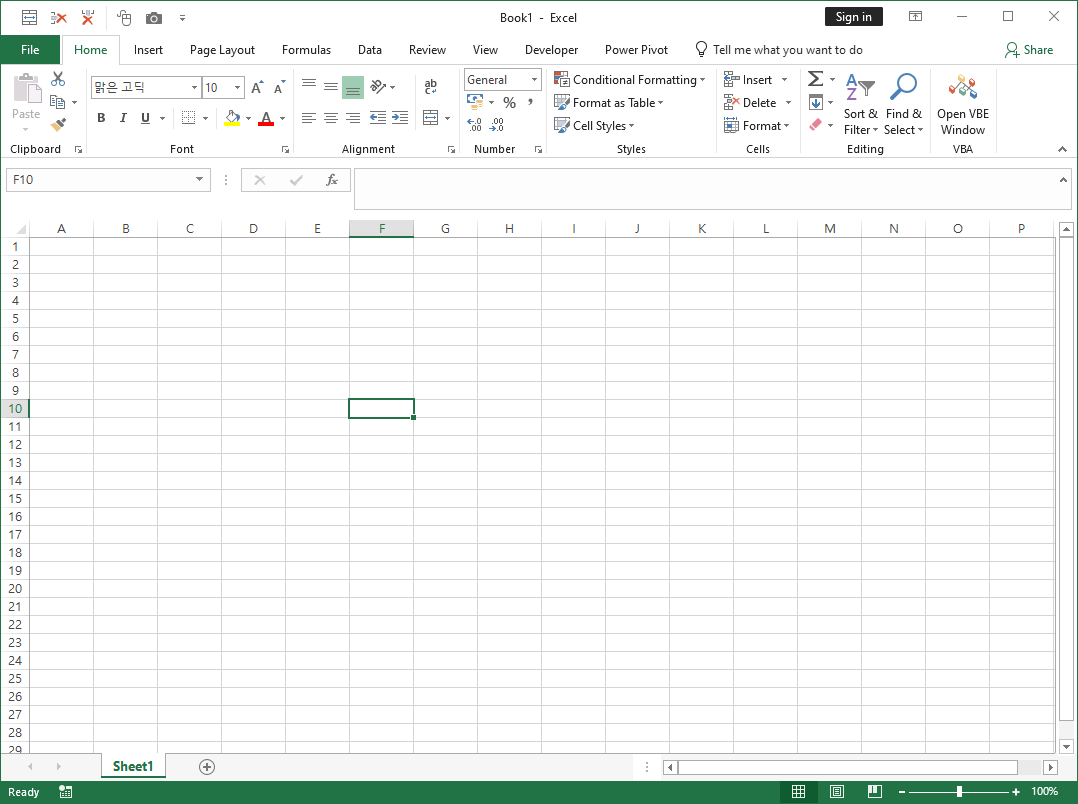Toggle Underline formatting
Viewport: 1078px width, 804px height.
point(145,118)
